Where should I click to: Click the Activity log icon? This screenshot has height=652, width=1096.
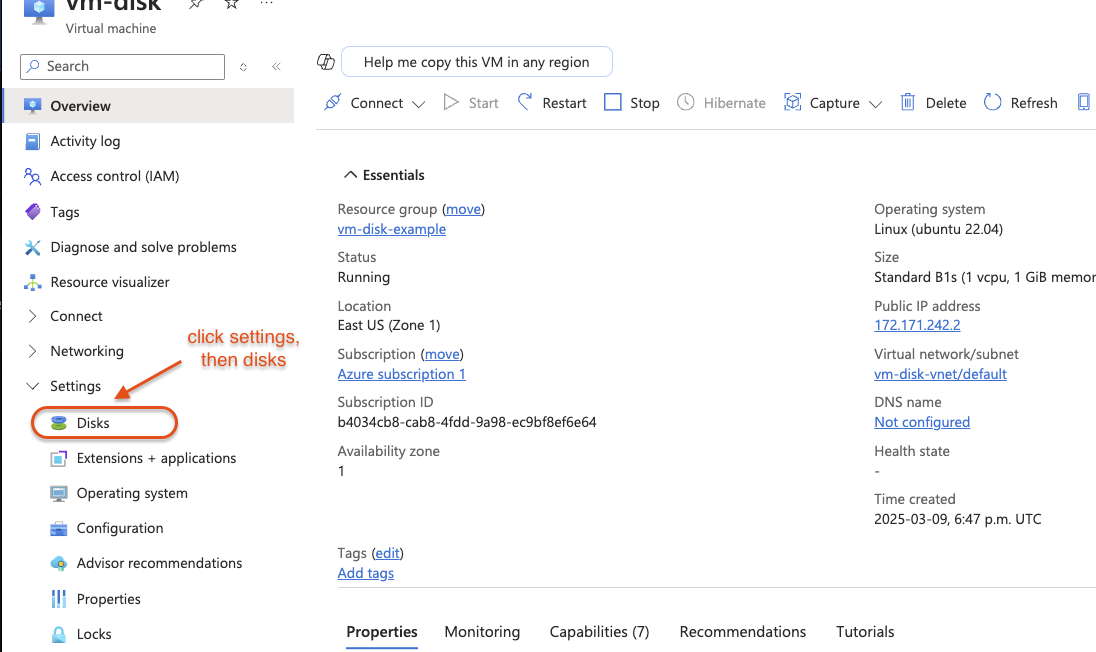click(32, 141)
